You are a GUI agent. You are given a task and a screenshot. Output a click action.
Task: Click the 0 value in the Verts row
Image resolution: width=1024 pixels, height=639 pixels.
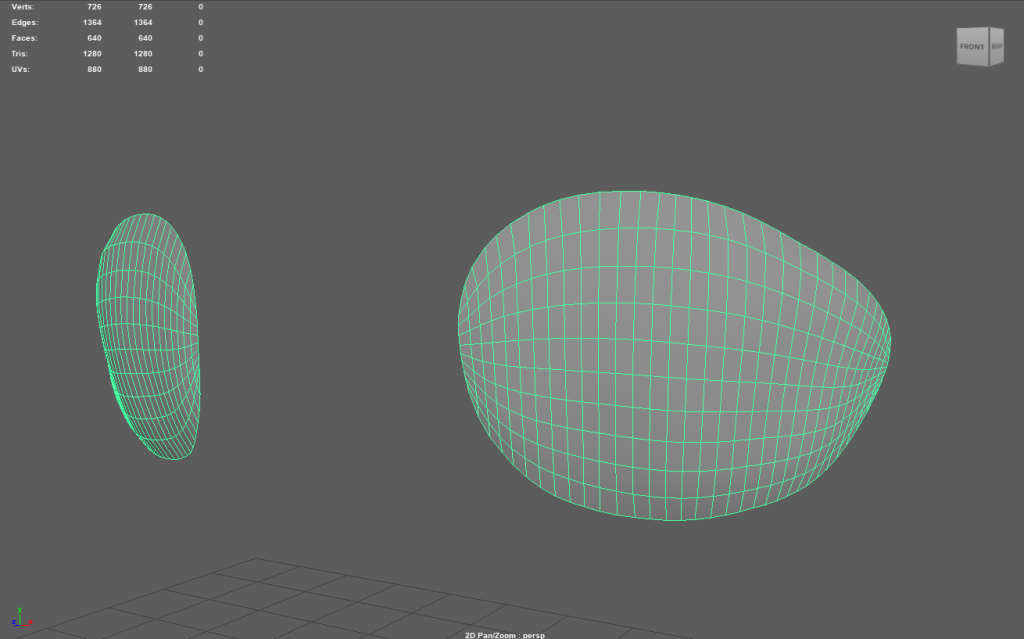[200, 7]
